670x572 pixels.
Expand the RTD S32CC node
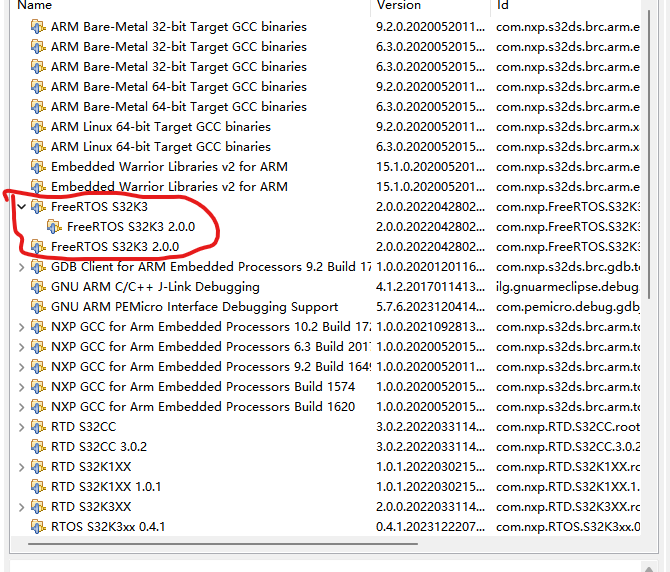pos(21,427)
